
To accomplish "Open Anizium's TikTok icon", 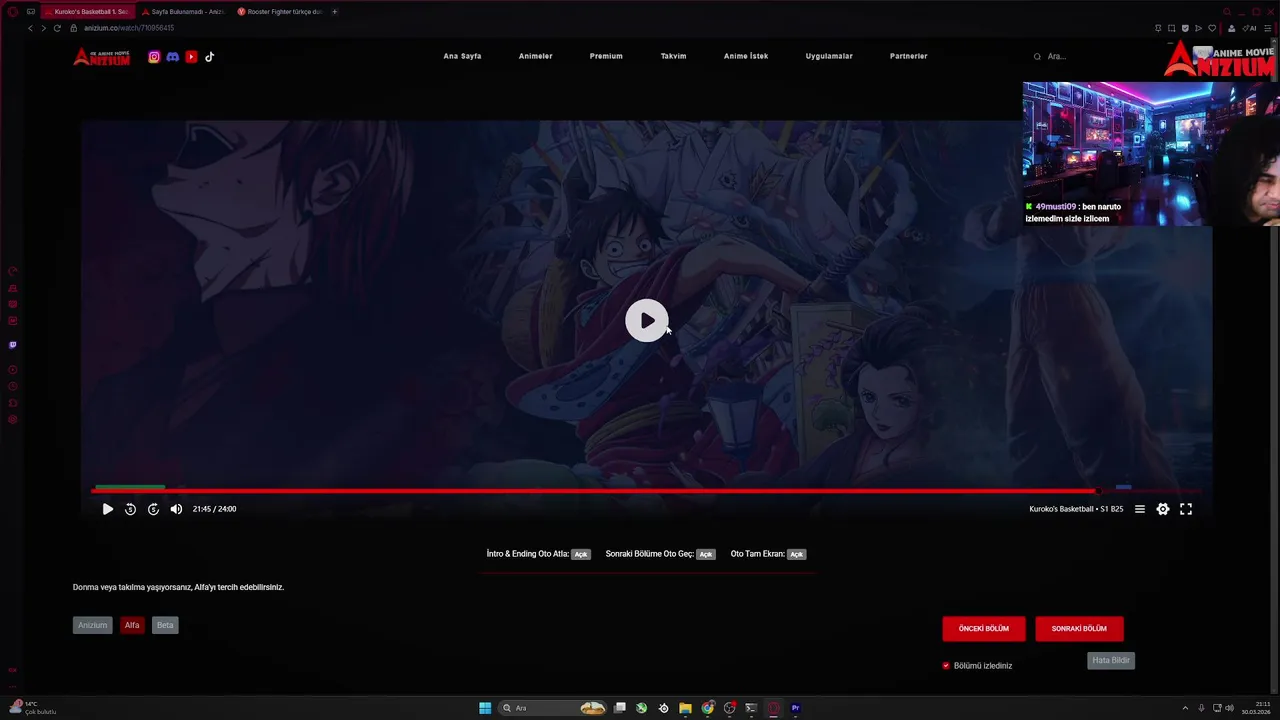I will [209, 57].
